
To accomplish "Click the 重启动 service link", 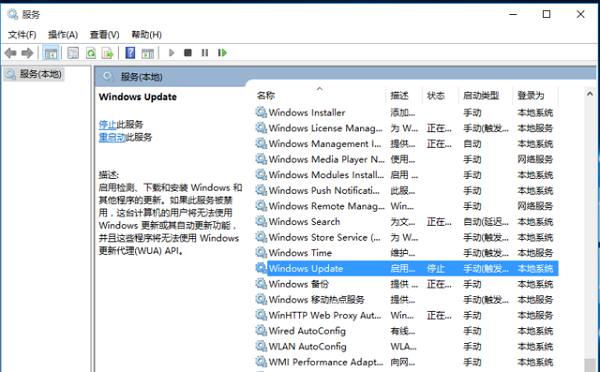I will 112,137.
